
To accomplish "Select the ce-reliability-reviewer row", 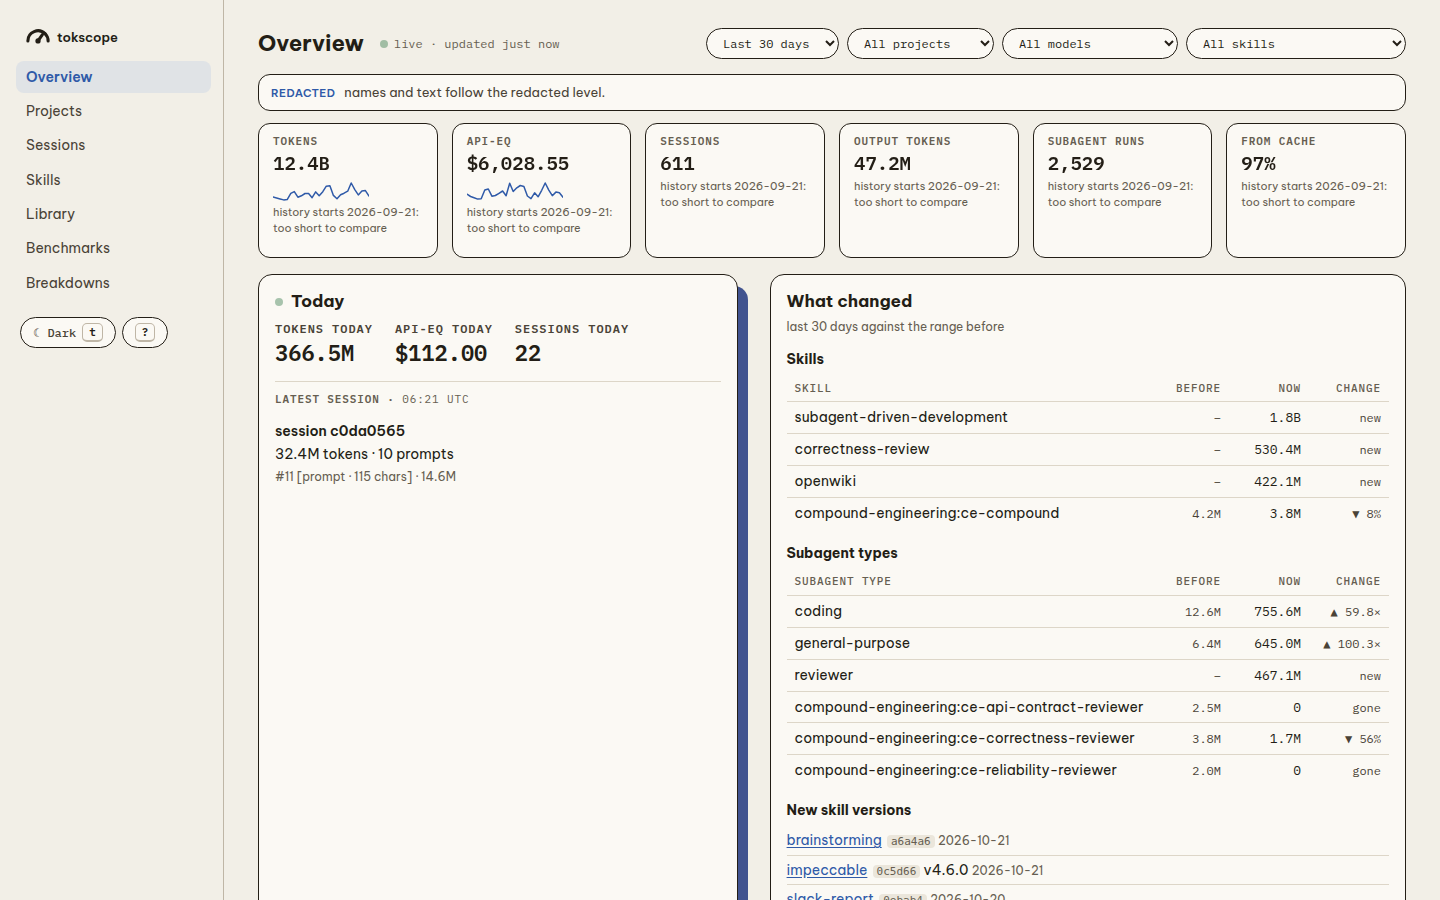I will [1088, 771].
